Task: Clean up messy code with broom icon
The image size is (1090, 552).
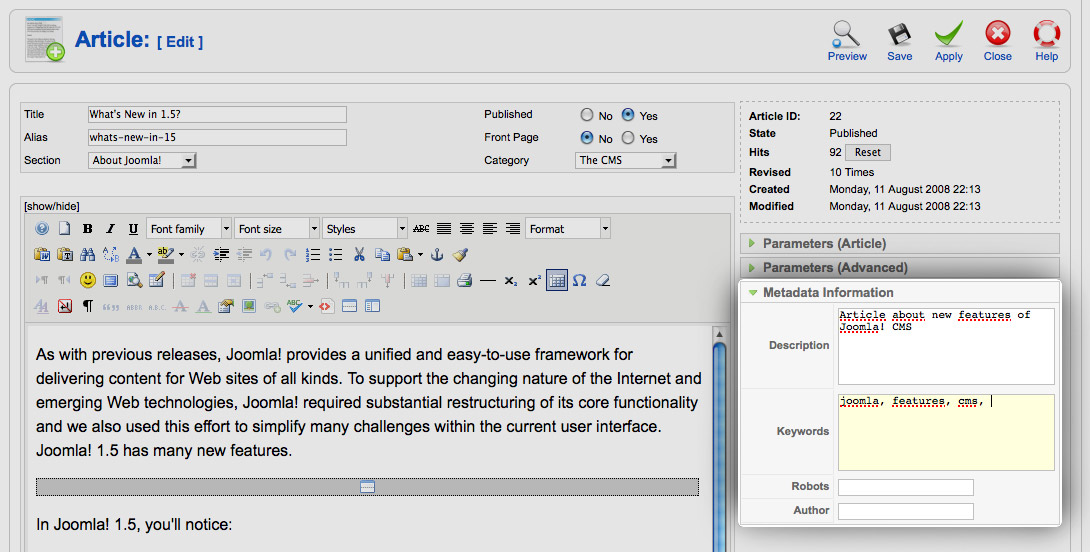Action: (x=459, y=254)
